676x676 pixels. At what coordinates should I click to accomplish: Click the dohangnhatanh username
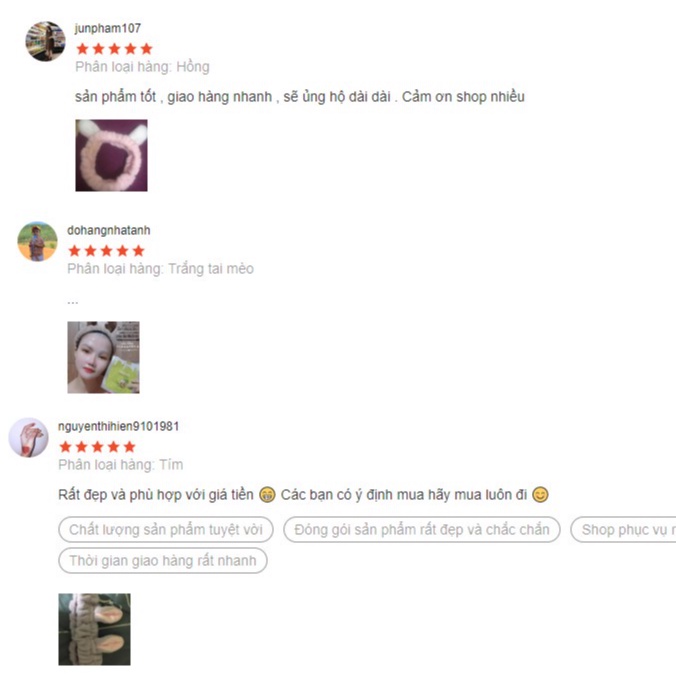pyautogui.click(x=109, y=230)
